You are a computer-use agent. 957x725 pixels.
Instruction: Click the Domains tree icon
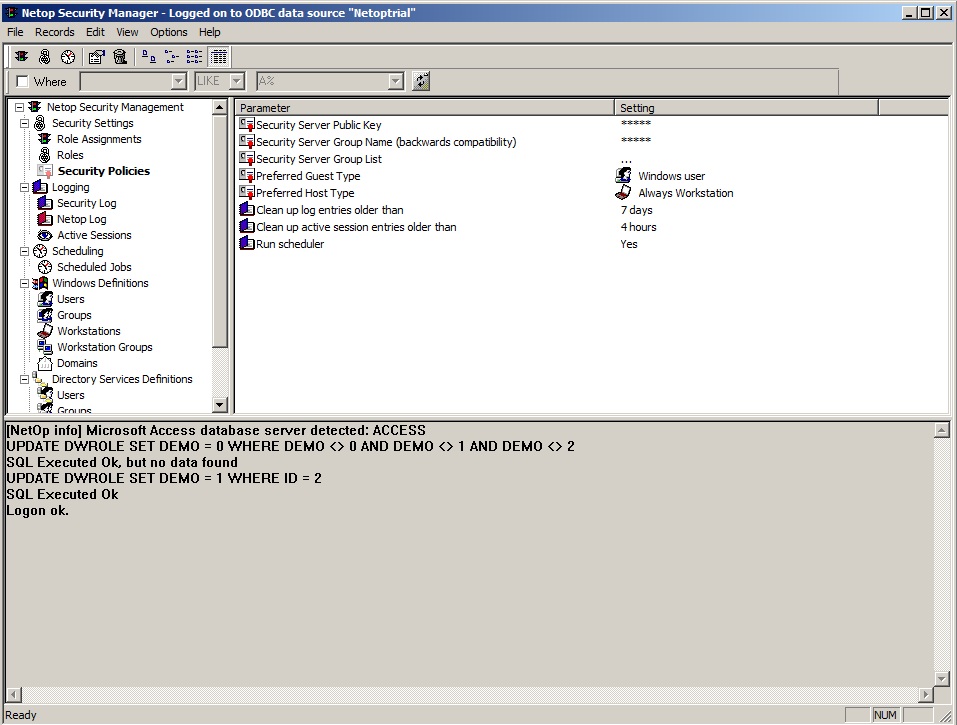45,363
